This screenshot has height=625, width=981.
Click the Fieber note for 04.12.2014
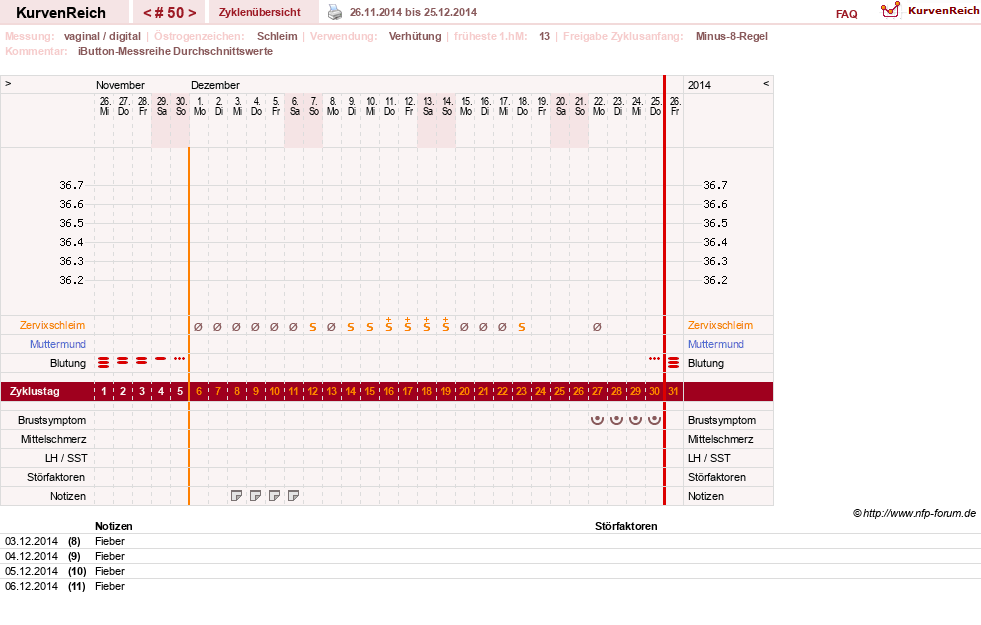[x=109, y=556]
